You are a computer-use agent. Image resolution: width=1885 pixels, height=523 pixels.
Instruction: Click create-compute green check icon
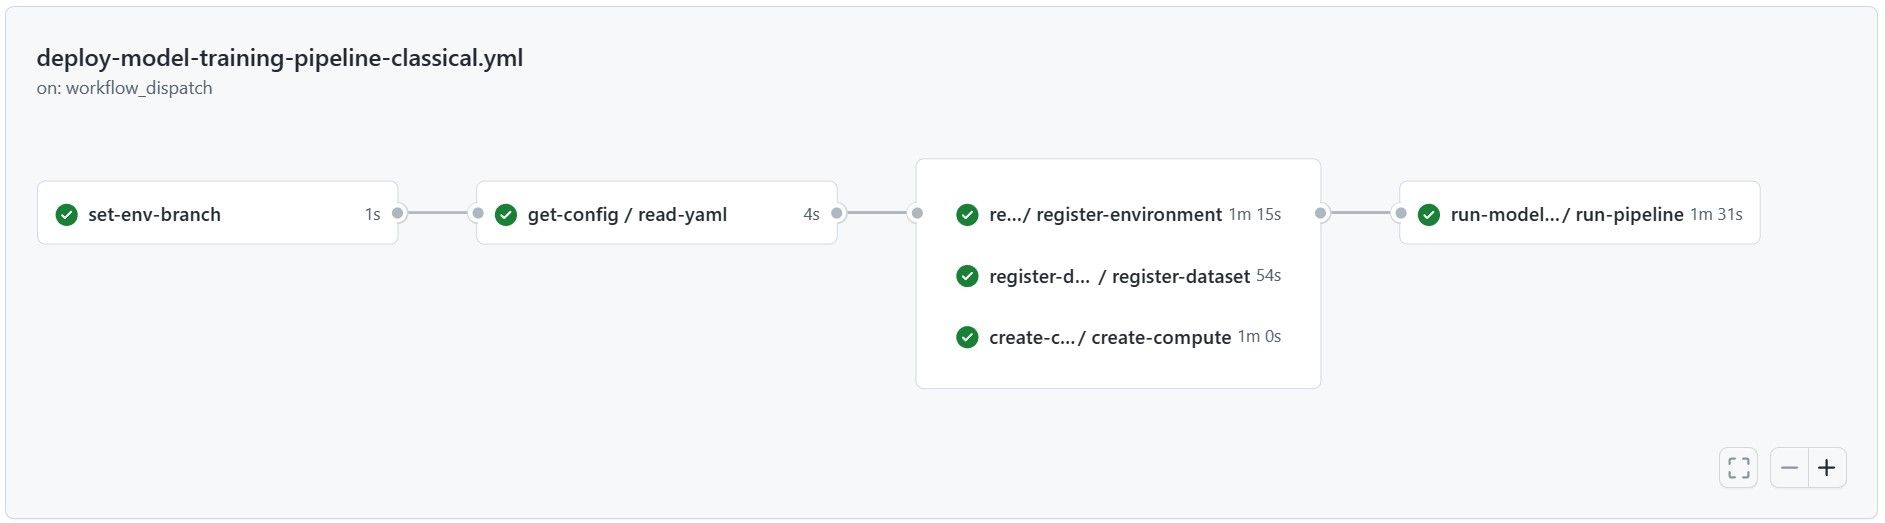click(967, 337)
